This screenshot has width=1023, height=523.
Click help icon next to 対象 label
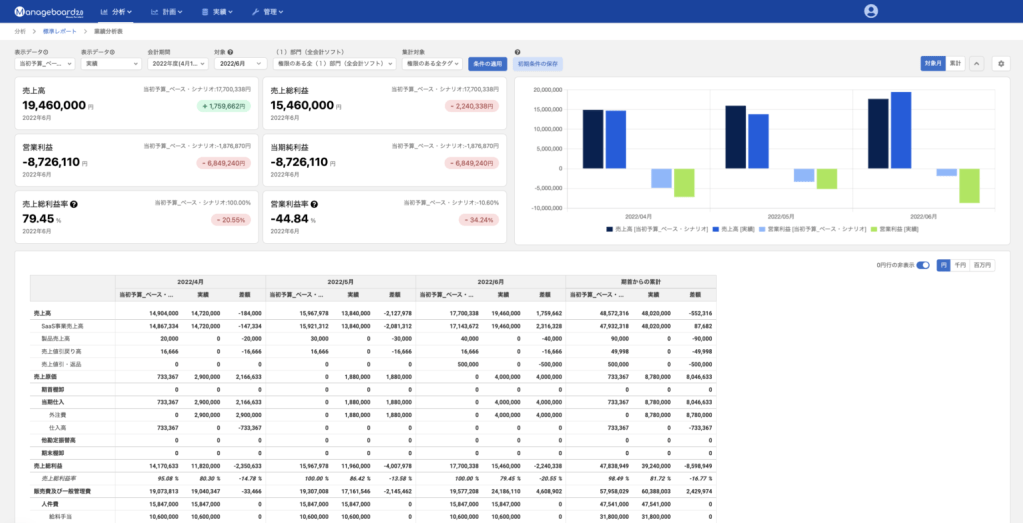pos(231,51)
